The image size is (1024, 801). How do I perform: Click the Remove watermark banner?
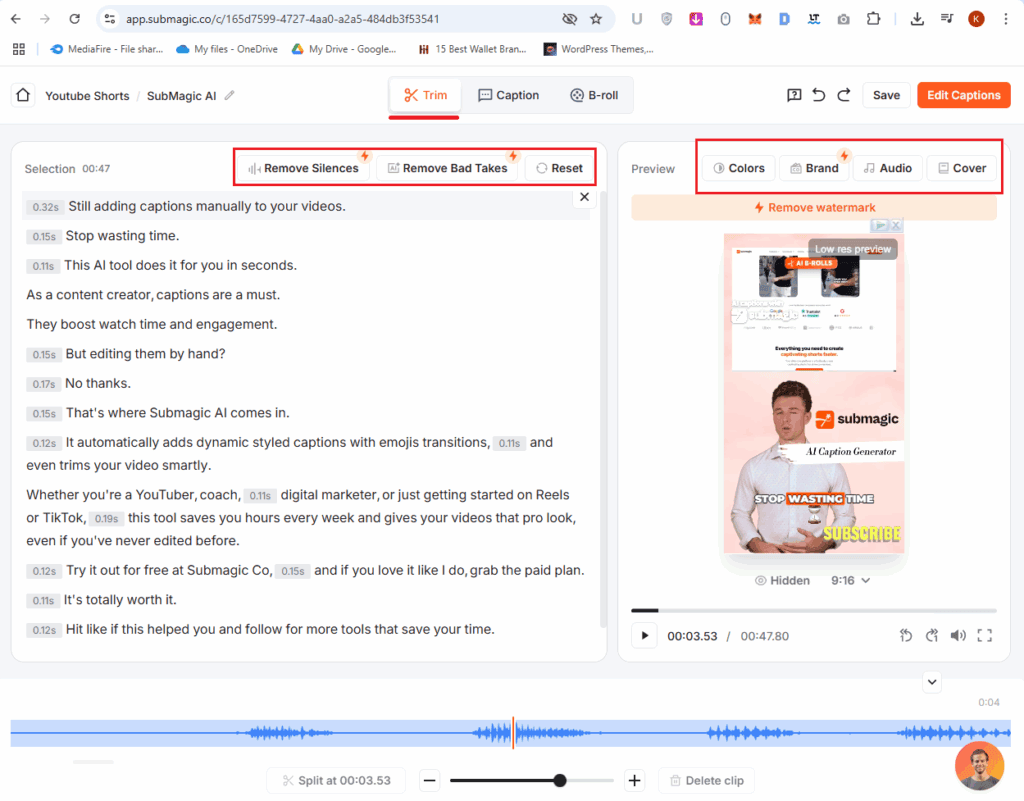point(814,208)
